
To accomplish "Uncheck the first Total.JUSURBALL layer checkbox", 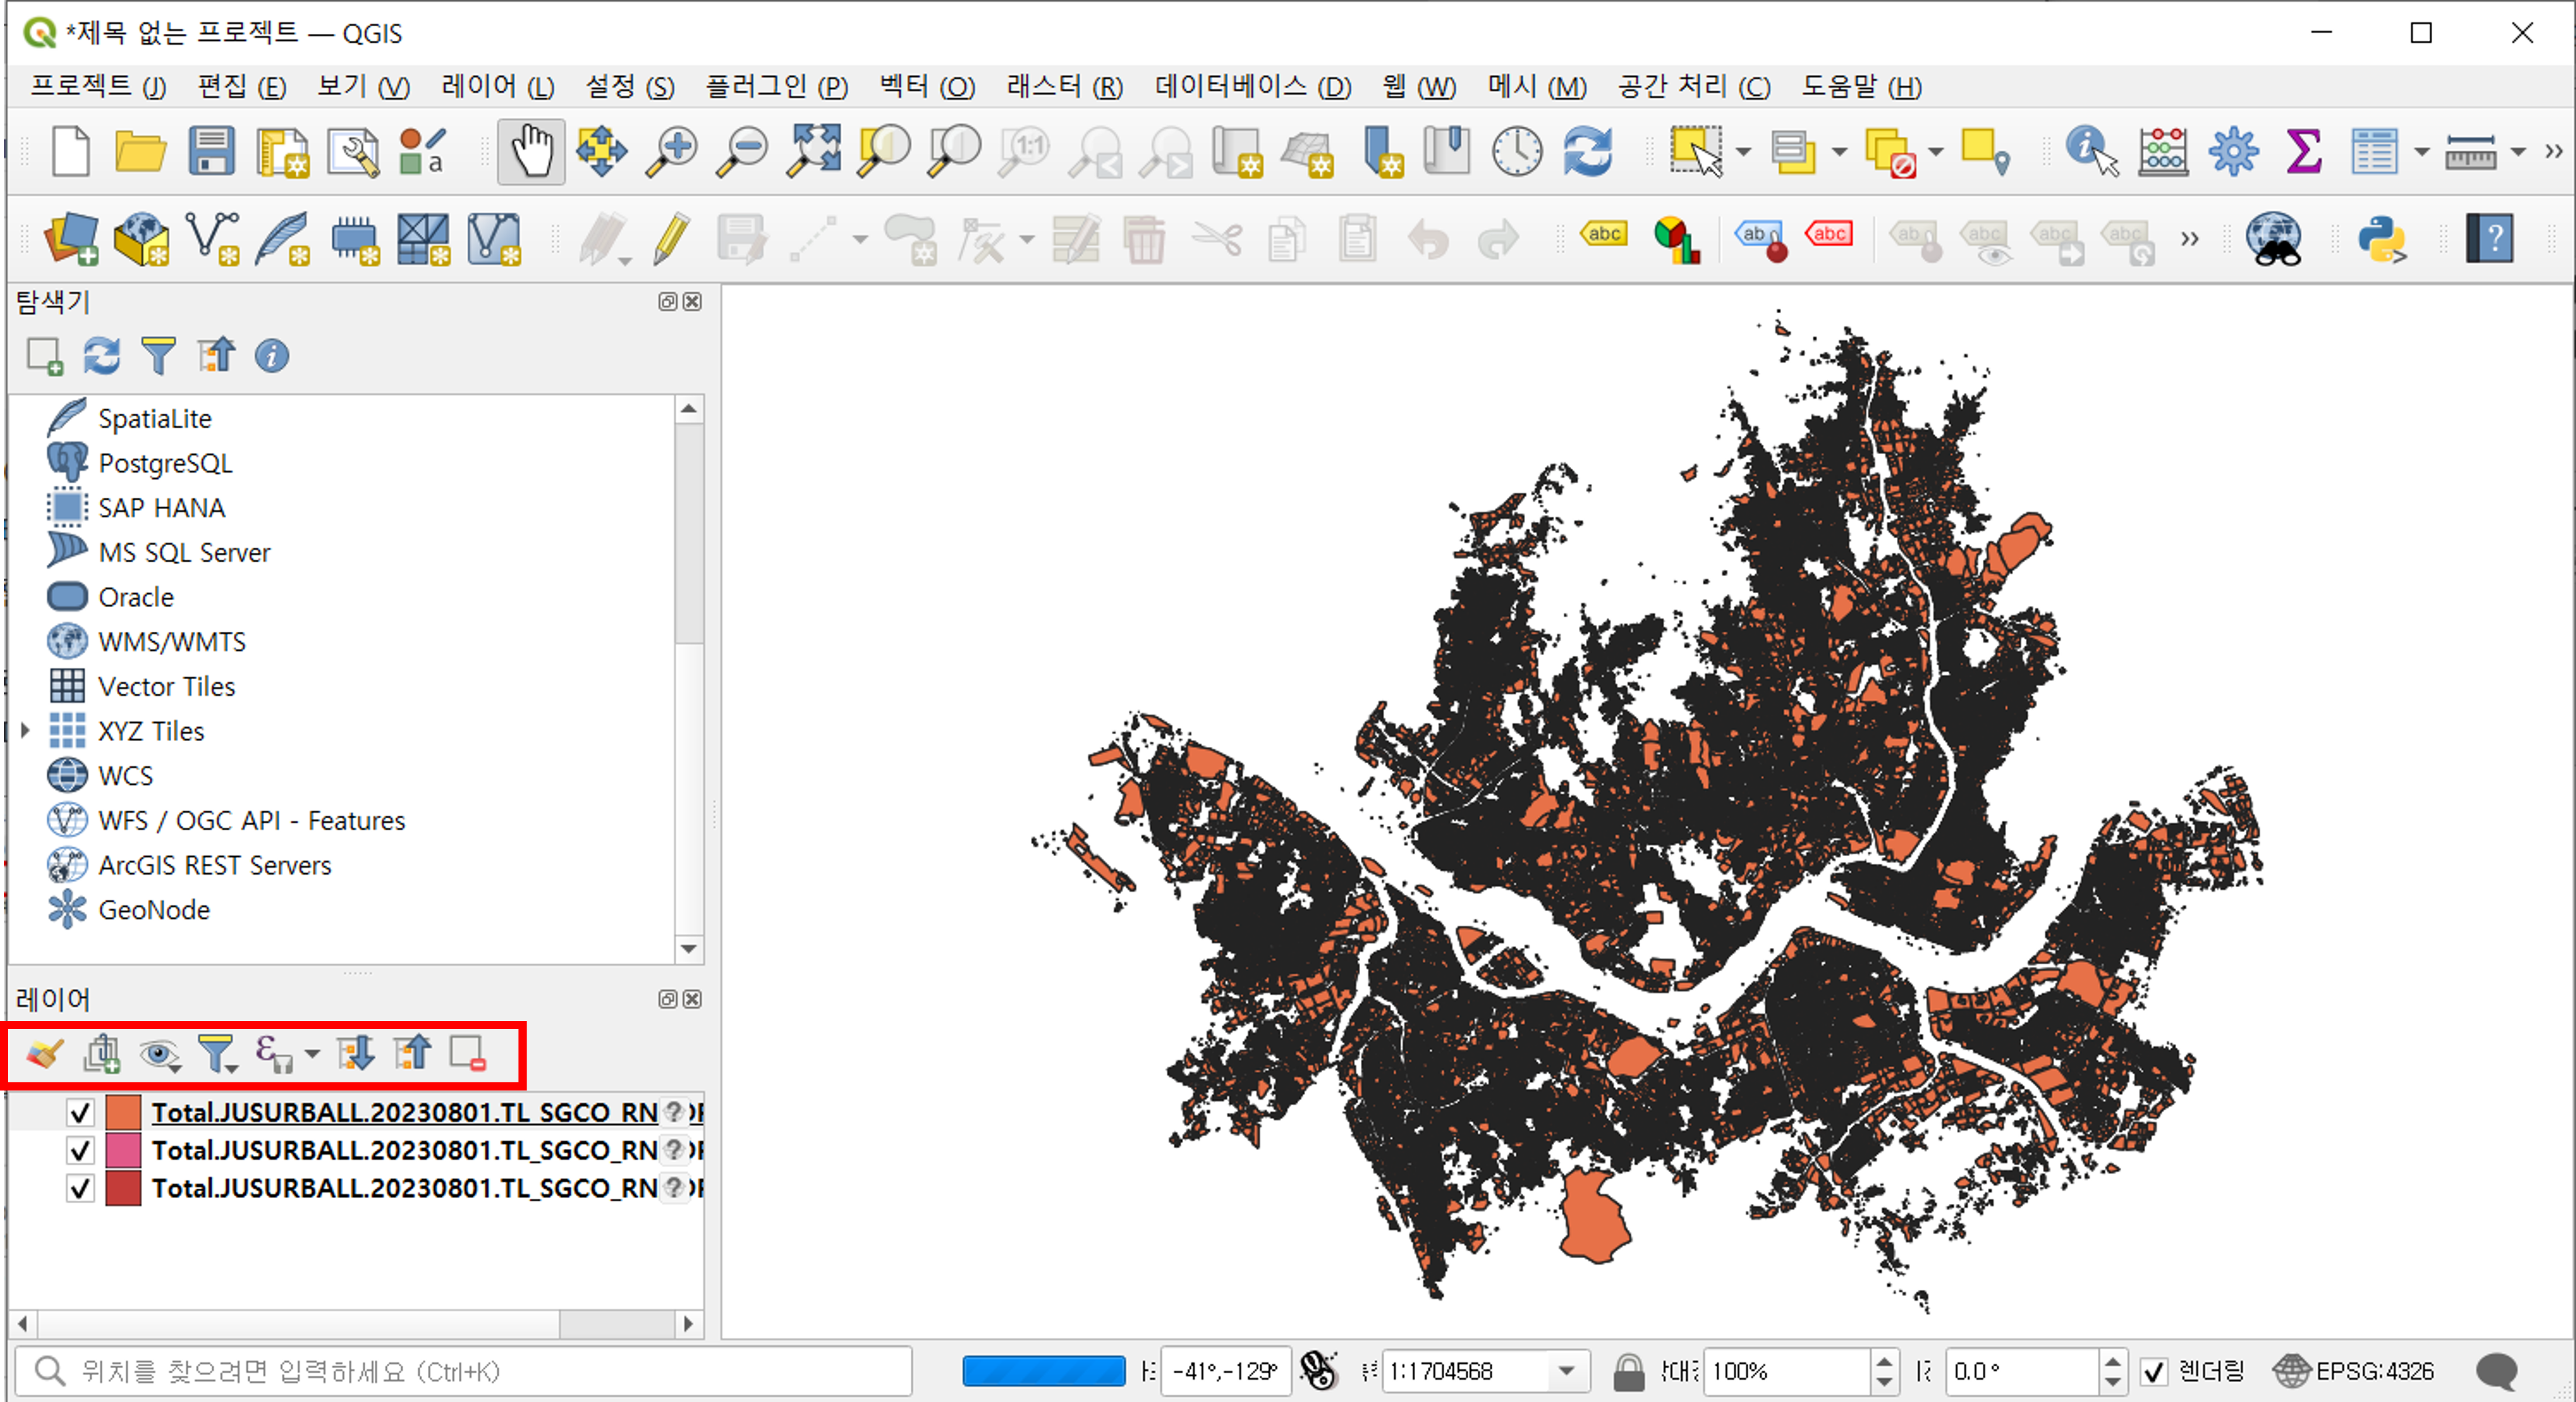I will tap(80, 1112).
